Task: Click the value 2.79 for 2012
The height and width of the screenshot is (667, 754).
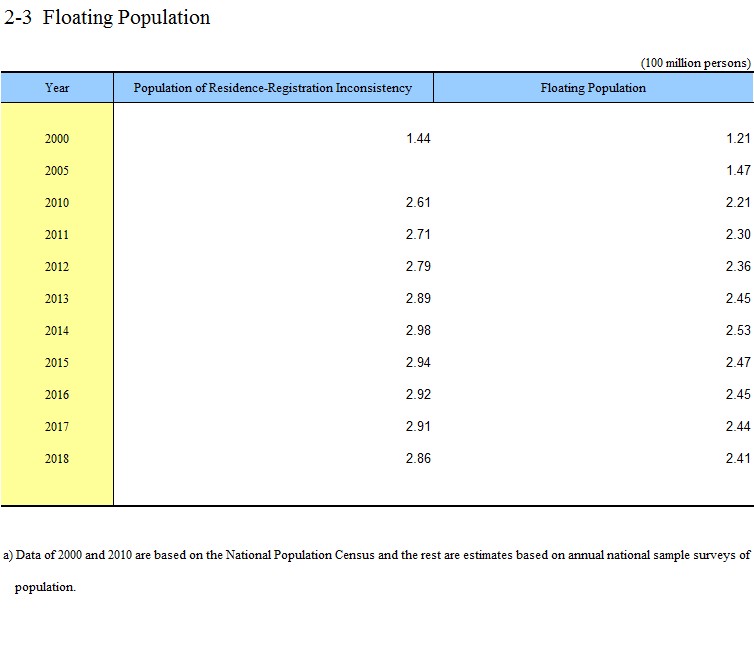Action: (418, 266)
